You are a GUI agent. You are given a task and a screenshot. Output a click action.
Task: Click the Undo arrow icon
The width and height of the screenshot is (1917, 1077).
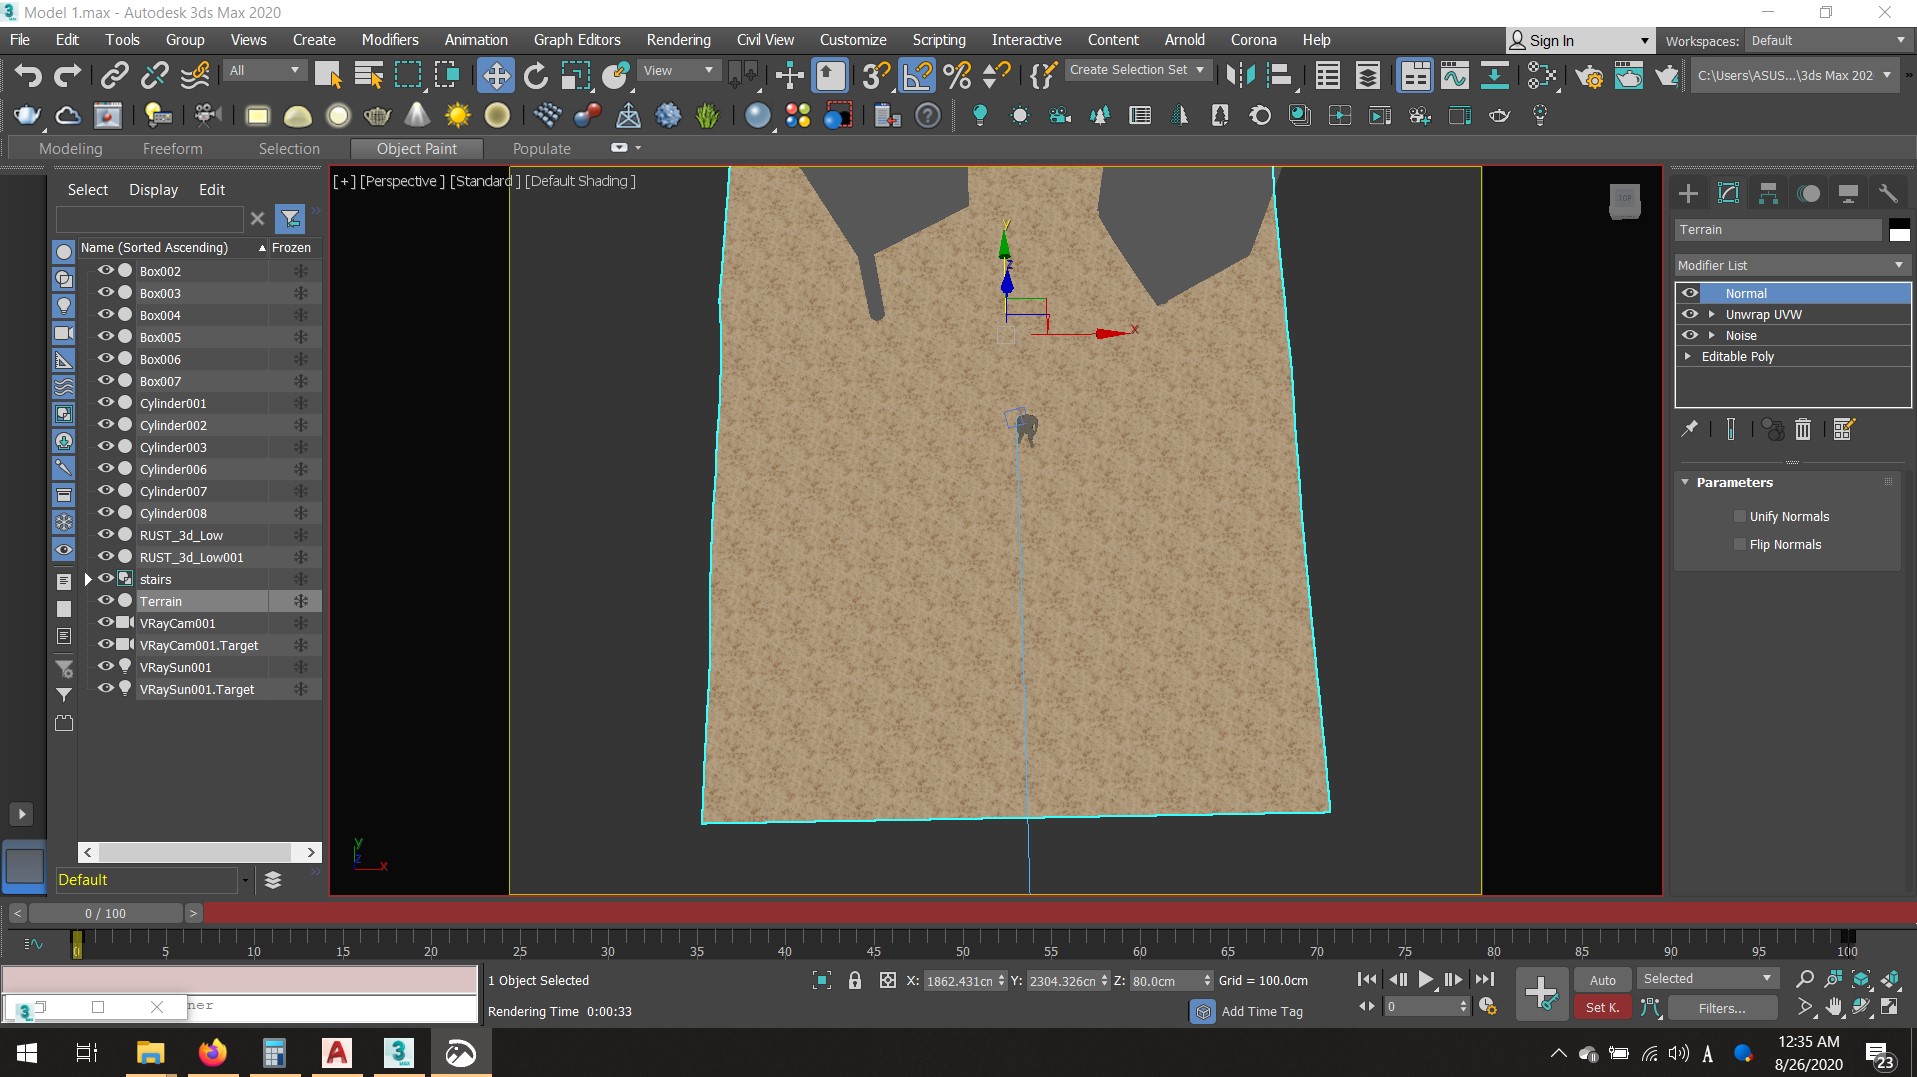click(x=27, y=75)
